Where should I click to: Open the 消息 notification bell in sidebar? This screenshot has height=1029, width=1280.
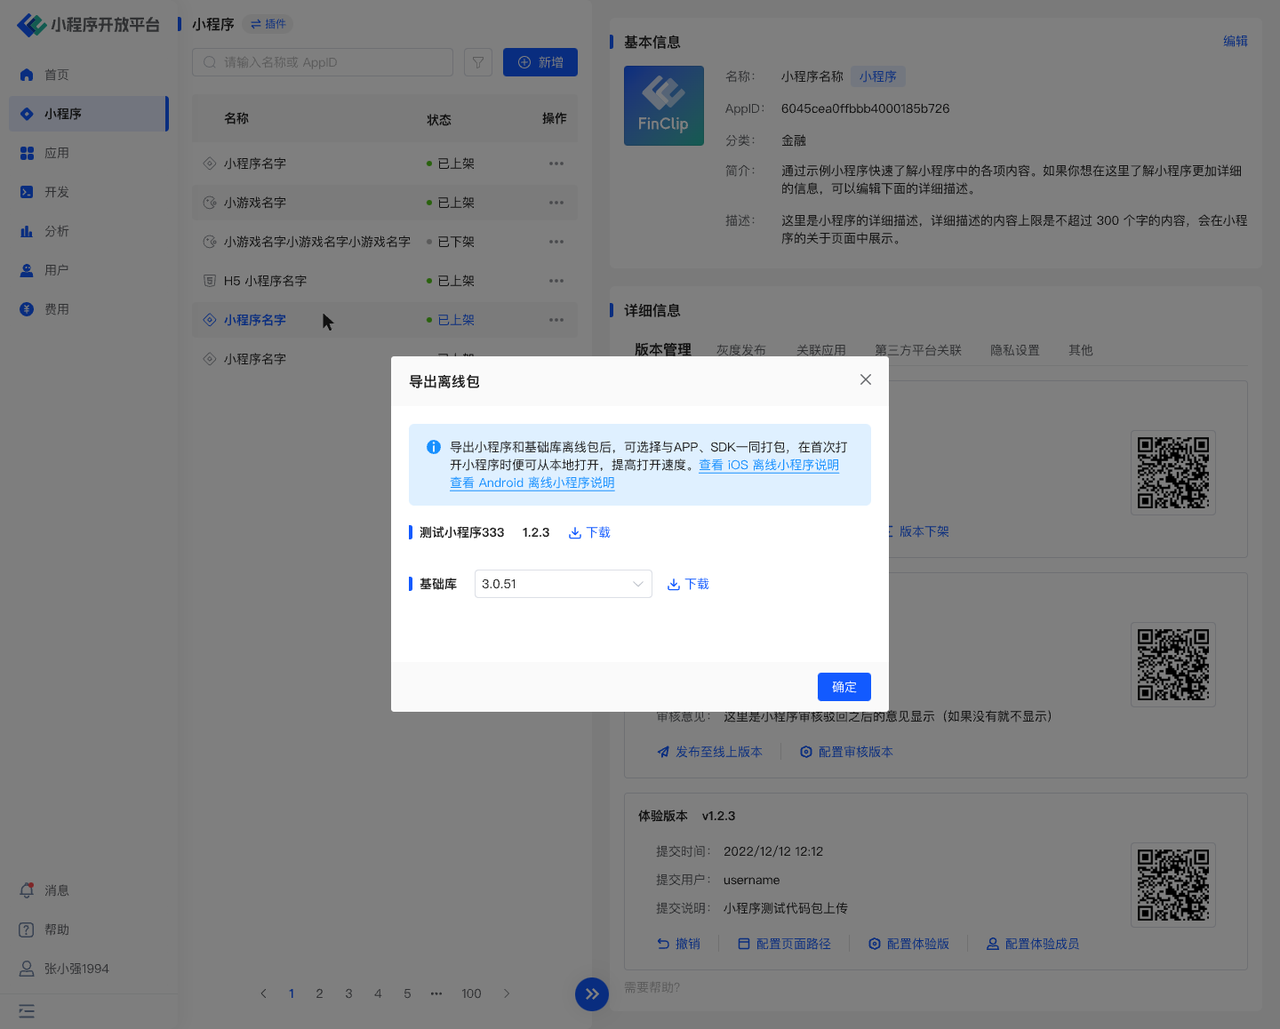[27, 890]
